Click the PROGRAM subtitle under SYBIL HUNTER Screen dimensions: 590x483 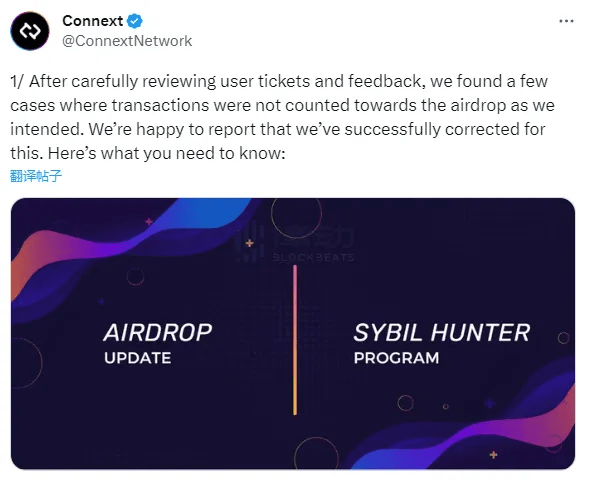click(396, 358)
